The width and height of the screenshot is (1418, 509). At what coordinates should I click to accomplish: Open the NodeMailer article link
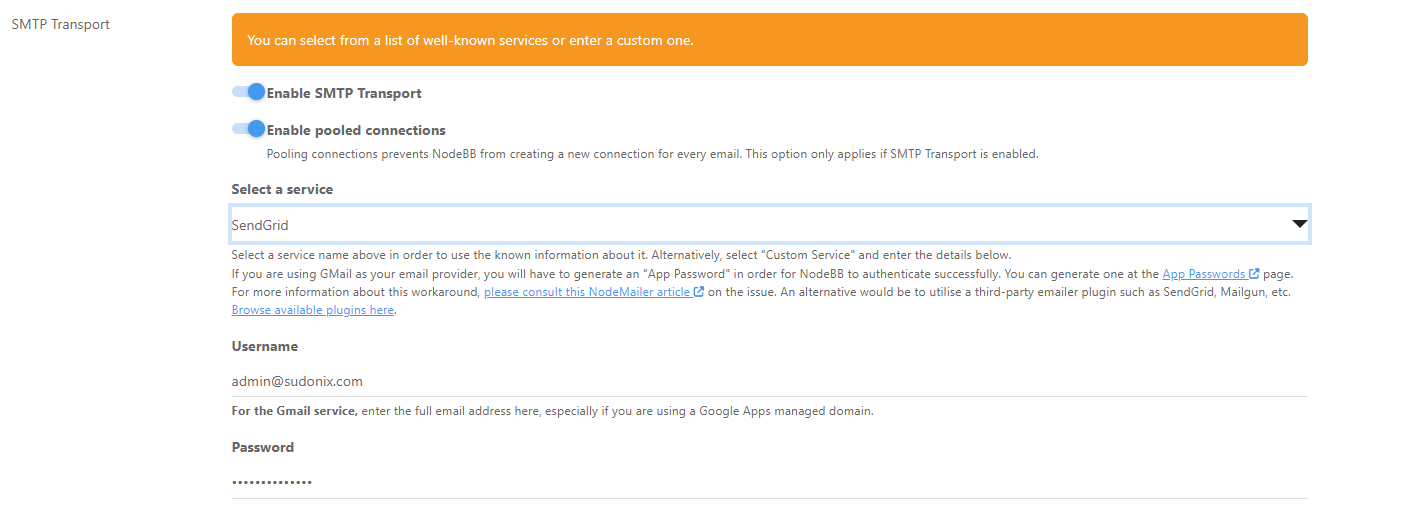[x=587, y=292]
